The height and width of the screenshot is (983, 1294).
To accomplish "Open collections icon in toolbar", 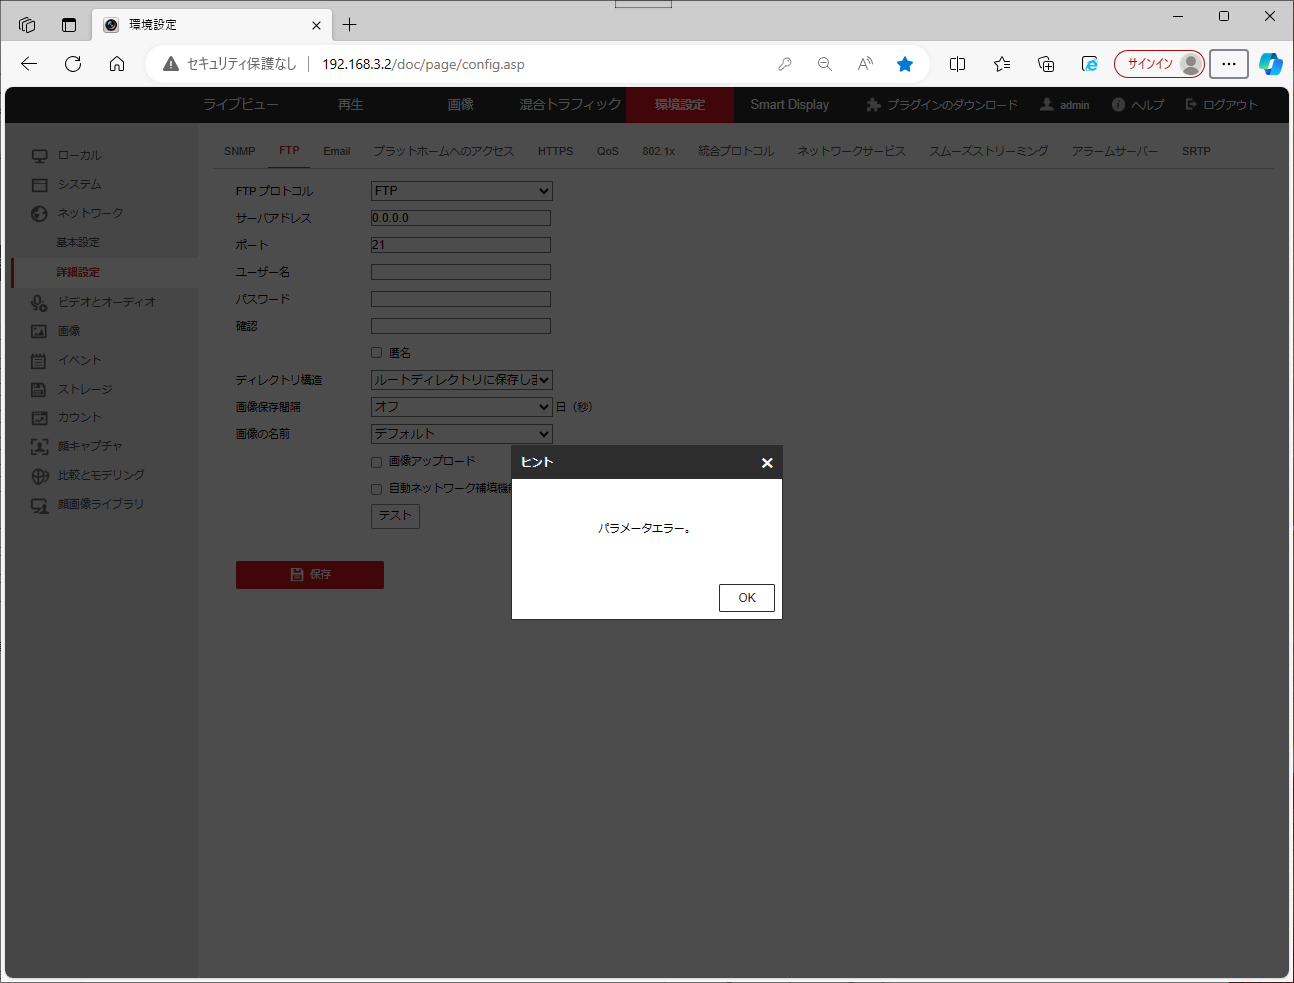I will pos(1046,64).
